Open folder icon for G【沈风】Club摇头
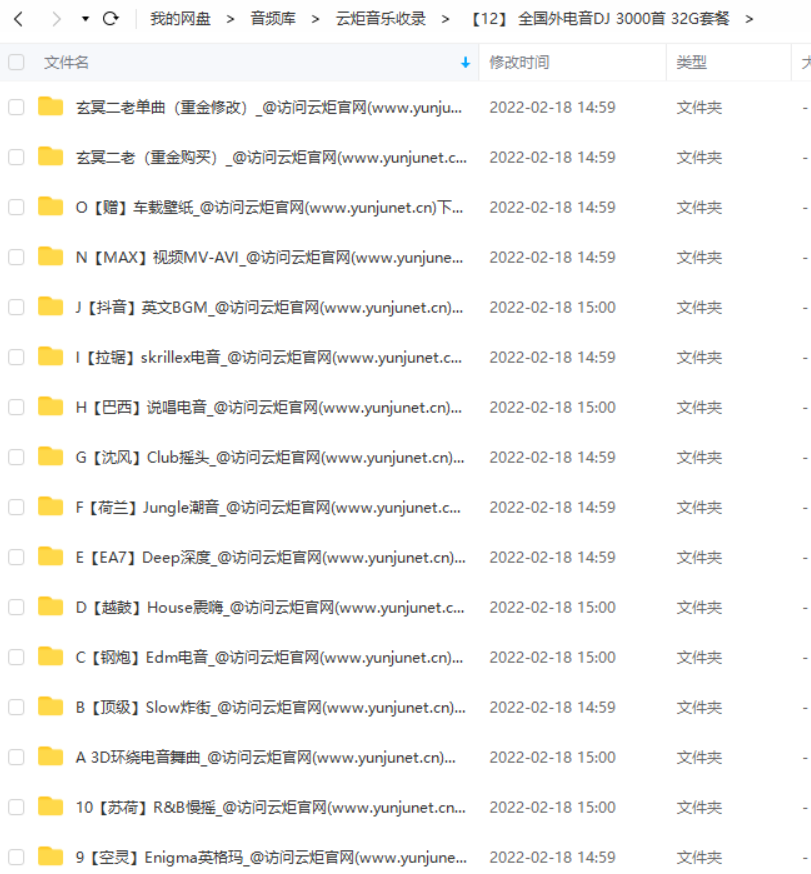This screenshot has width=811, height=874. tap(51, 457)
